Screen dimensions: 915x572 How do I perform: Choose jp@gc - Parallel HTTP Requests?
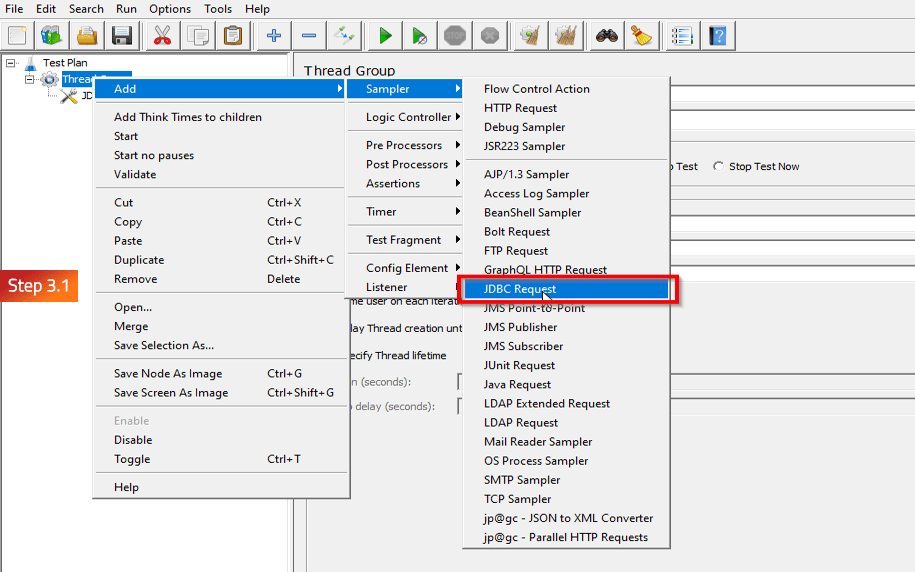click(566, 537)
